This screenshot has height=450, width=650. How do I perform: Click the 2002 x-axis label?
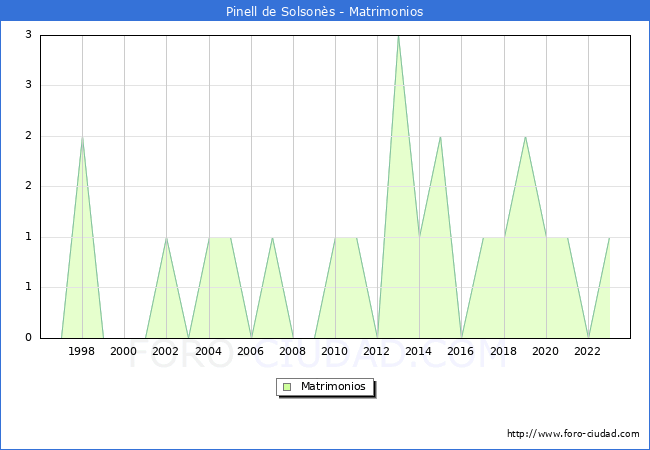[x=165, y=351]
